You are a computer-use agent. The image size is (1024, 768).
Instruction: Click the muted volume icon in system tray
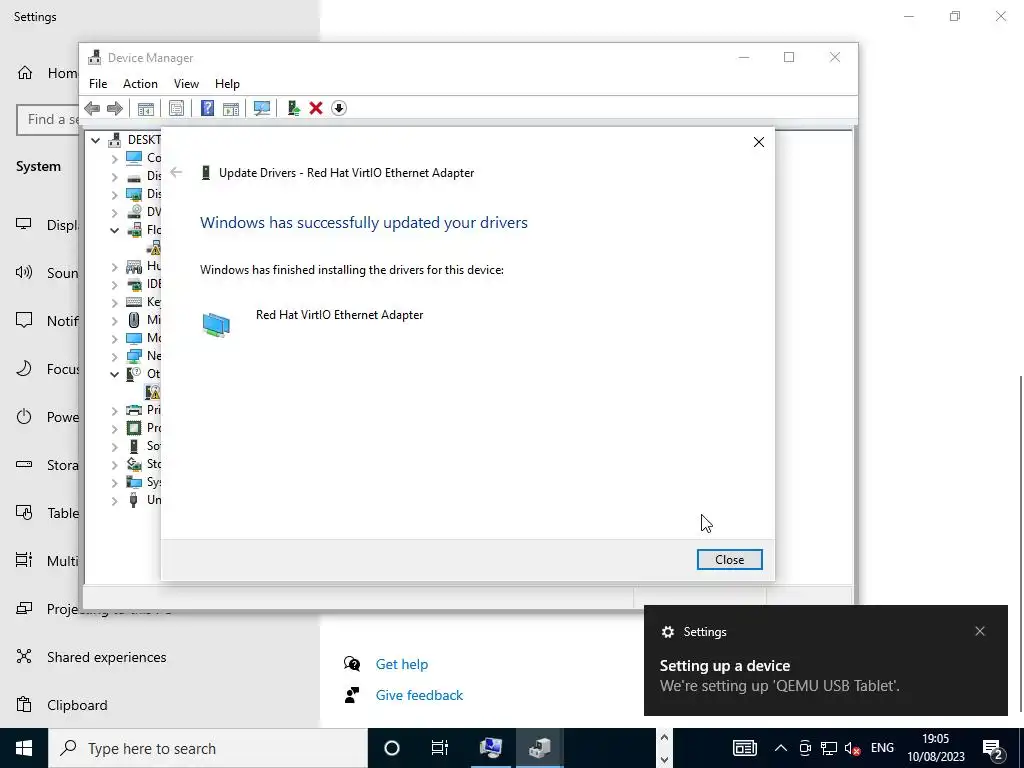852,748
